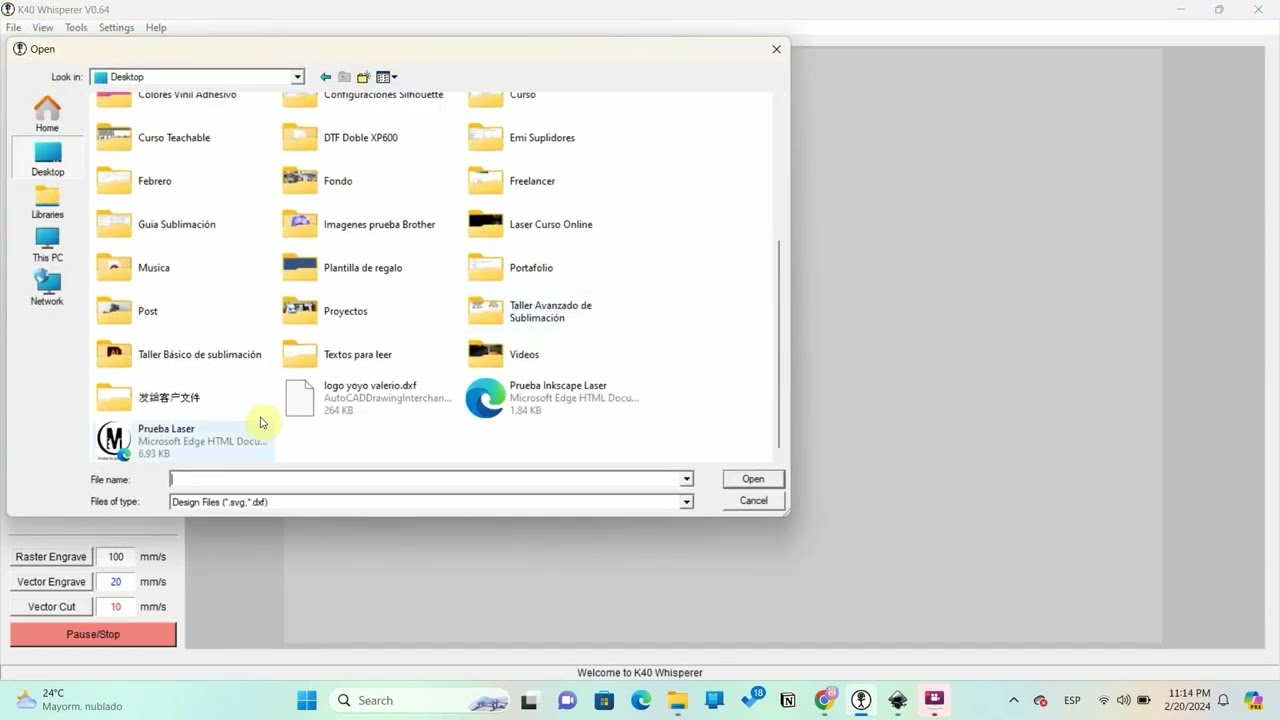The width and height of the screenshot is (1280, 720).
Task: Show hidden system tray icons
Action: coord(1014,700)
